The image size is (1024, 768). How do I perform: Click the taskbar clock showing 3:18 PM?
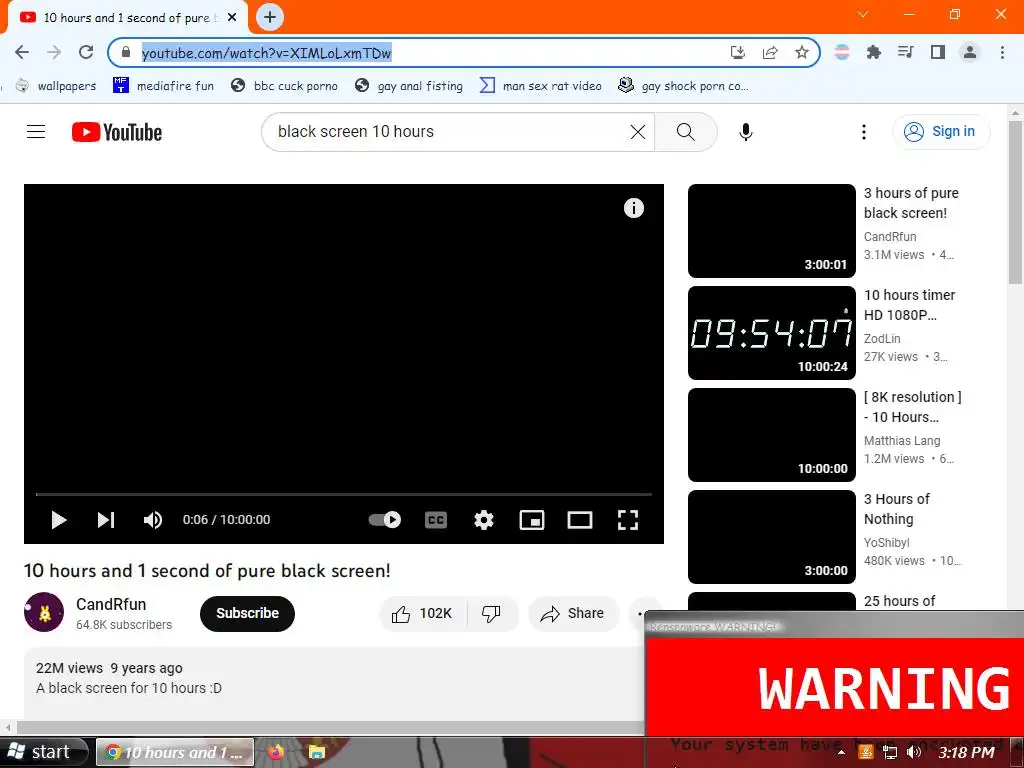pos(967,752)
